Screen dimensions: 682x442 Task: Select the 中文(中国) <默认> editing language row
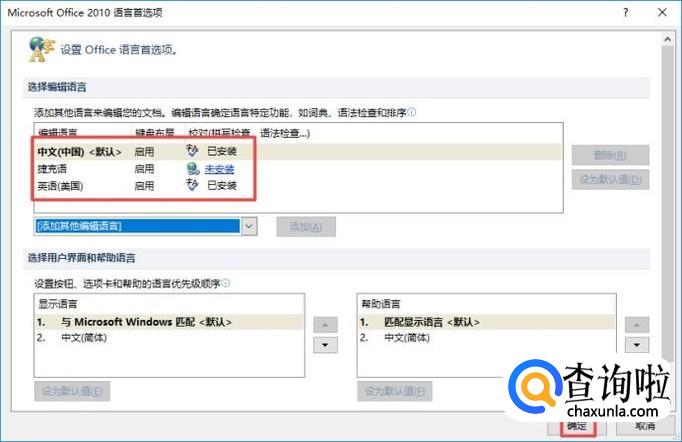298,151
